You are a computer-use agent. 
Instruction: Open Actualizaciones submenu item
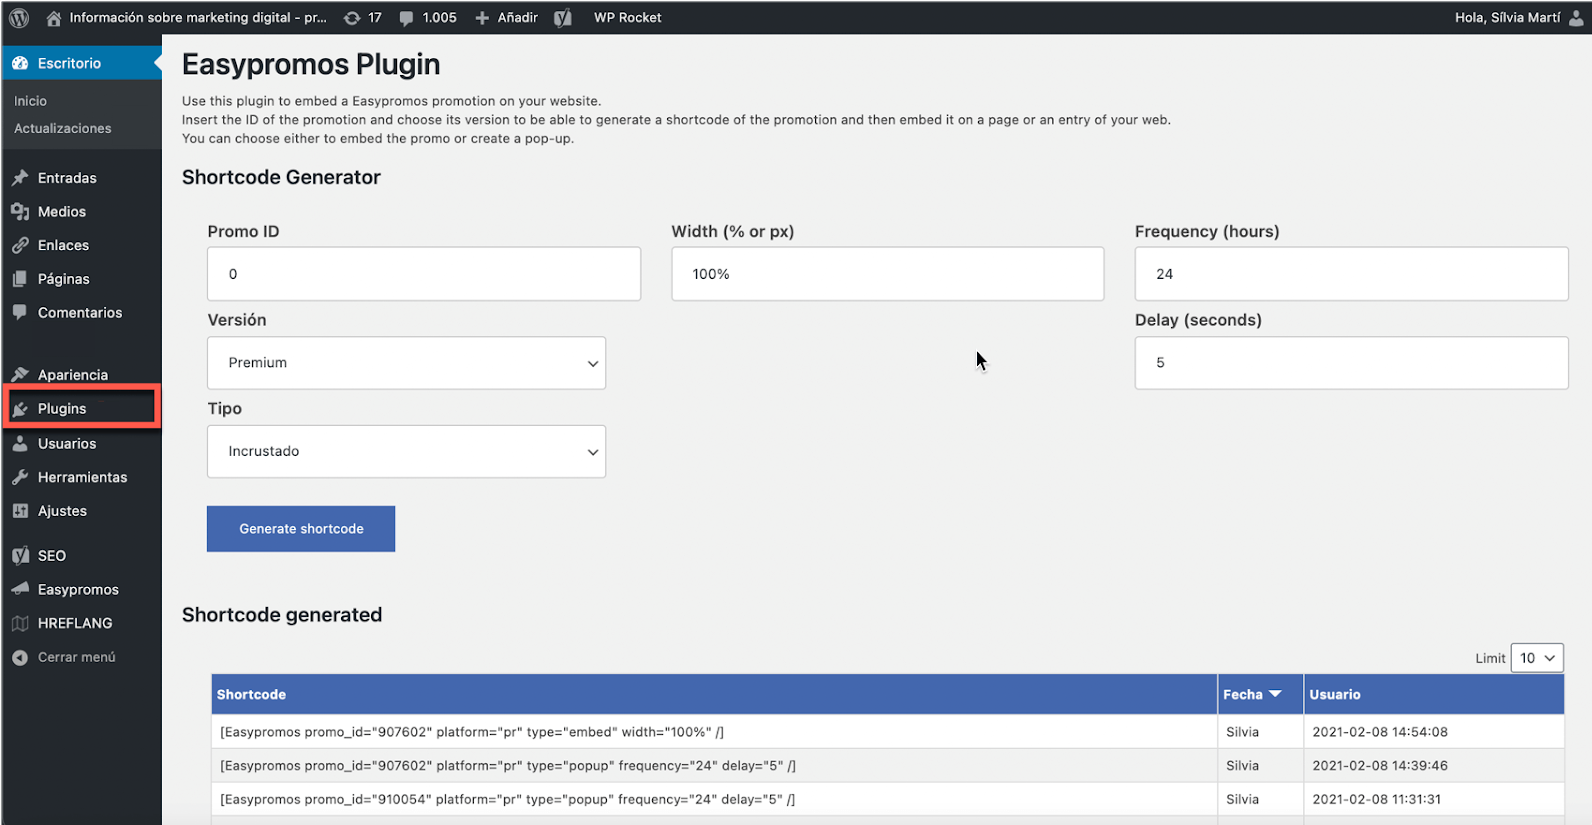tap(63, 128)
